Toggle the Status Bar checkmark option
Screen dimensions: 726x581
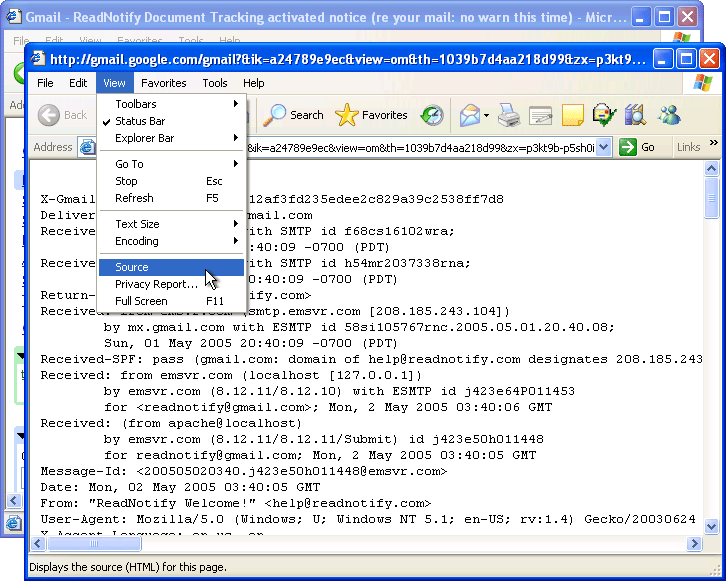click(140, 121)
